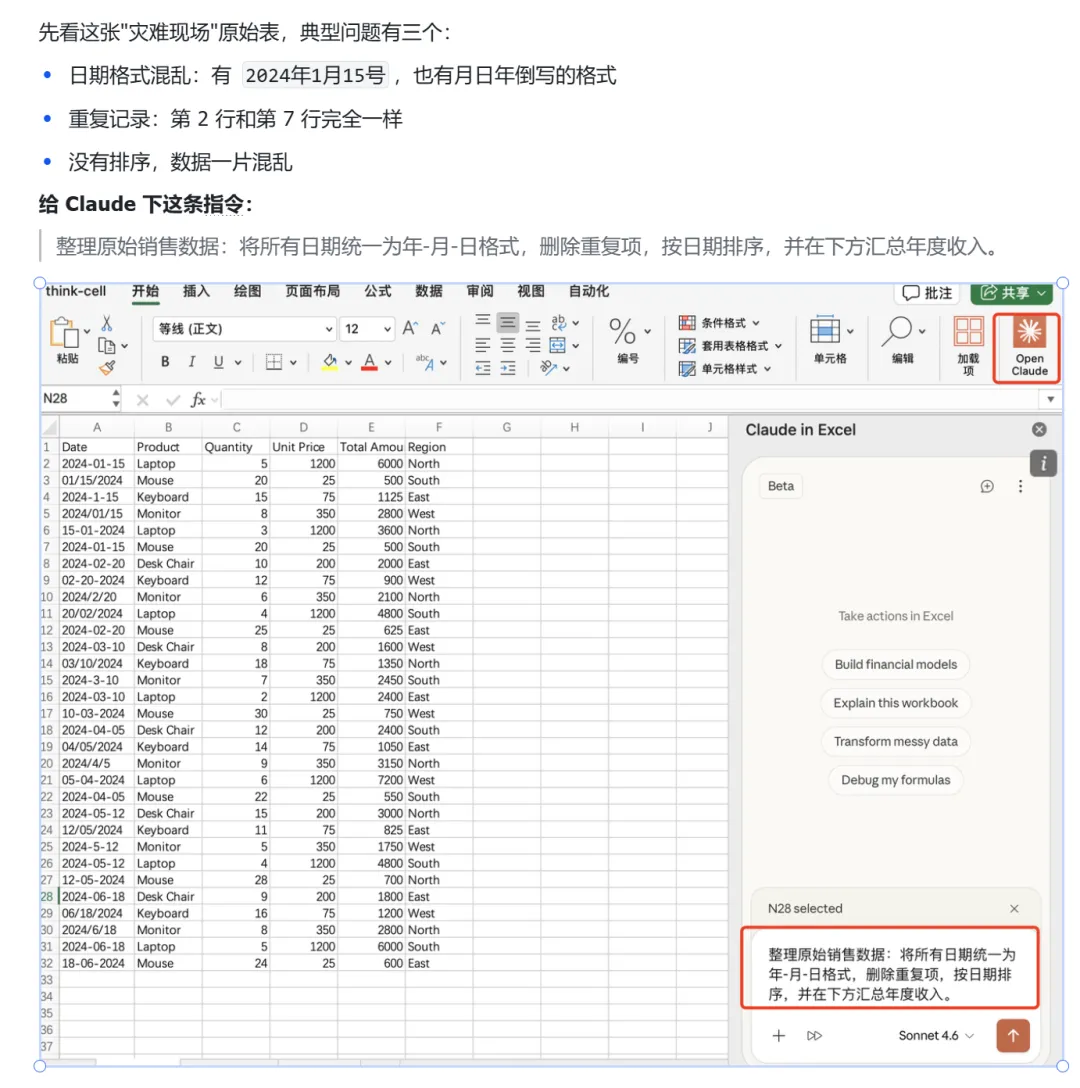Open fill color dropdown arrow
The image size is (1080, 1088).
click(x=348, y=362)
